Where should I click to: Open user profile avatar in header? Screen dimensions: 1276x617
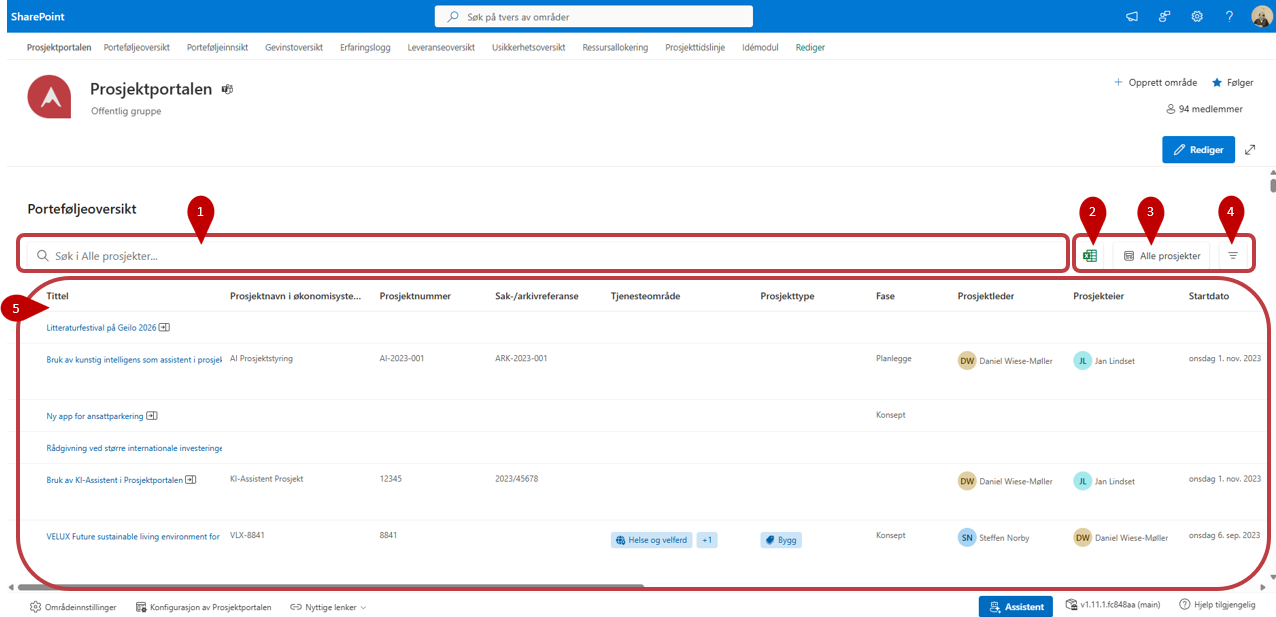[1260, 17]
